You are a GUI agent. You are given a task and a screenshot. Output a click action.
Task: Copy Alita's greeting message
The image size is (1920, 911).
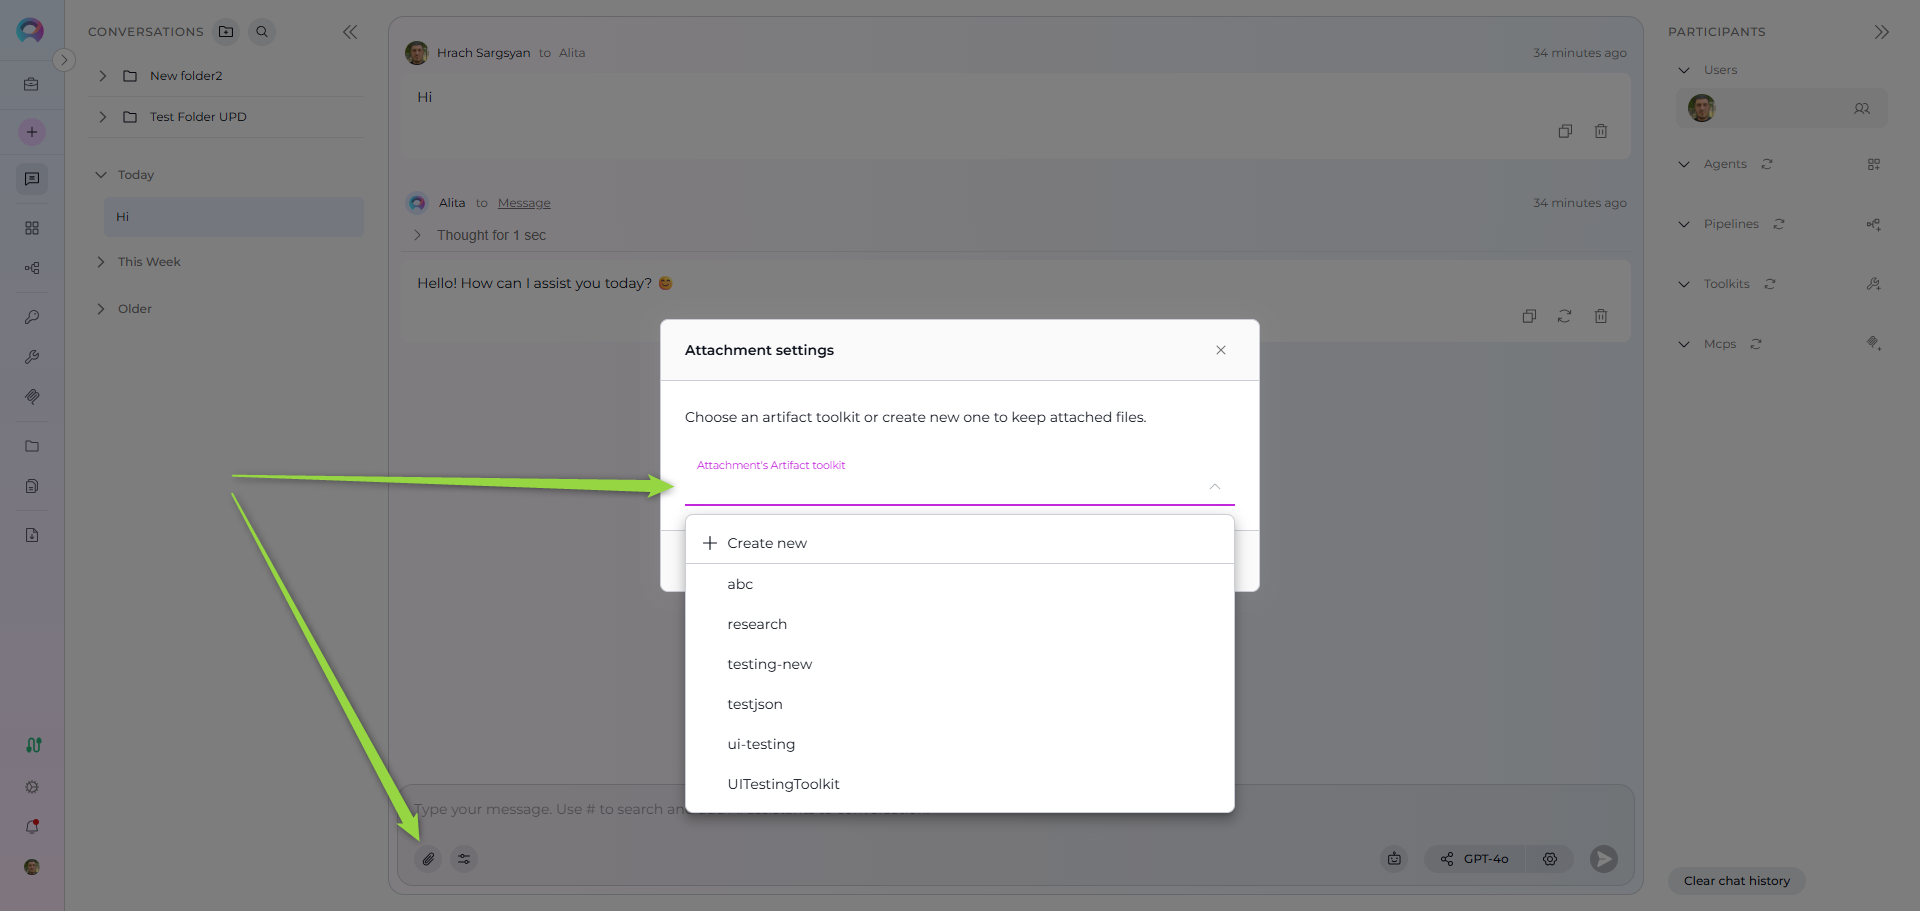click(1529, 316)
